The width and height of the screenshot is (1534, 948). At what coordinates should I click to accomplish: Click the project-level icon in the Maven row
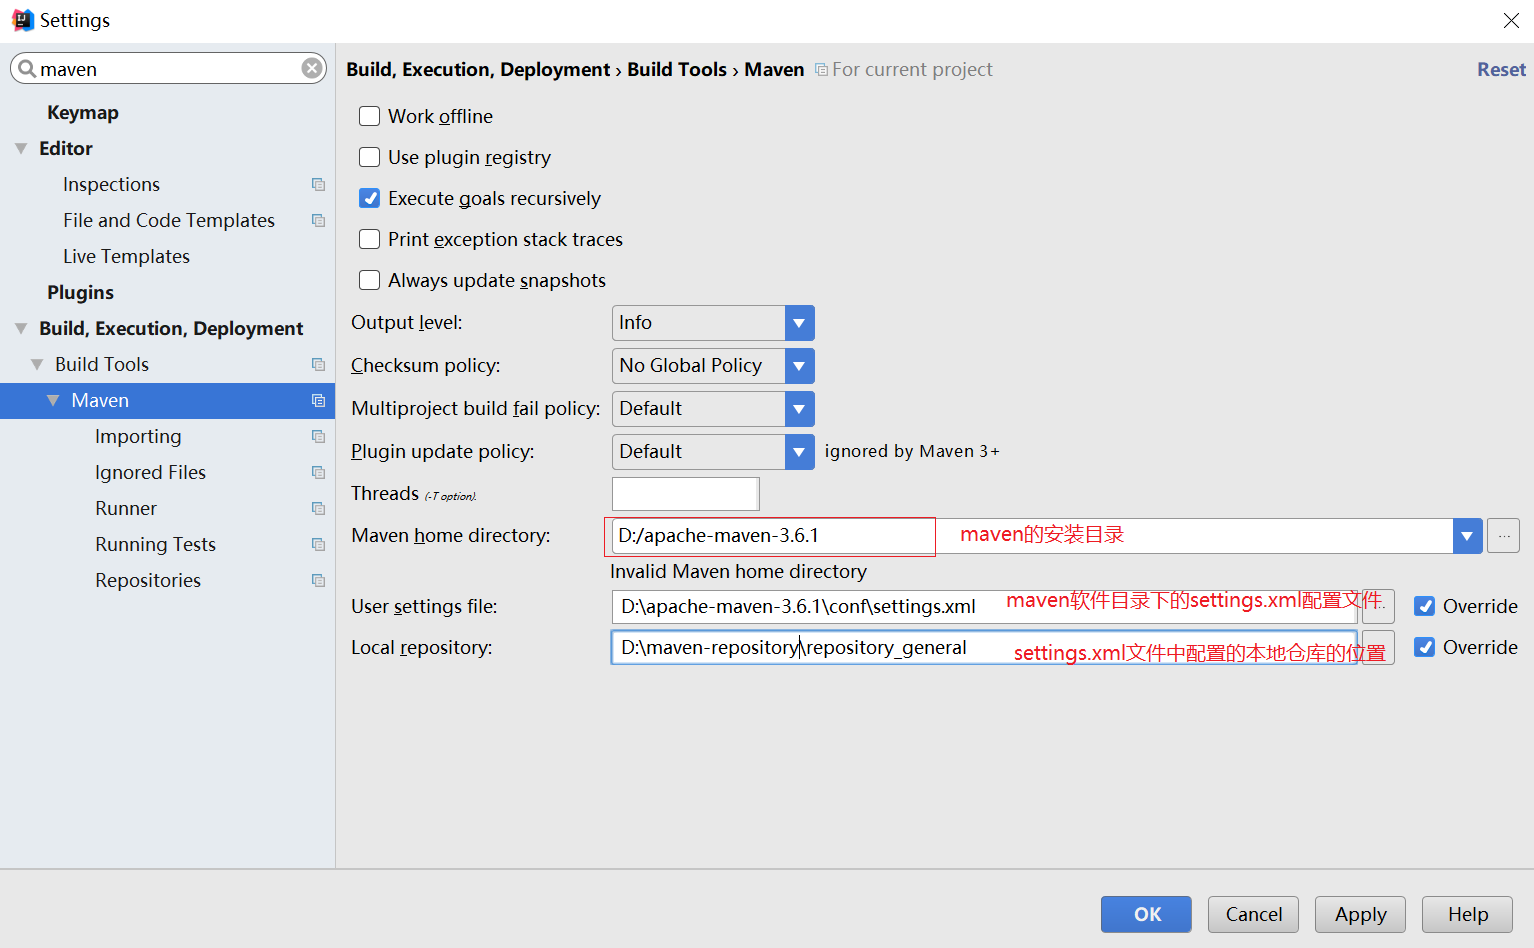pos(318,400)
